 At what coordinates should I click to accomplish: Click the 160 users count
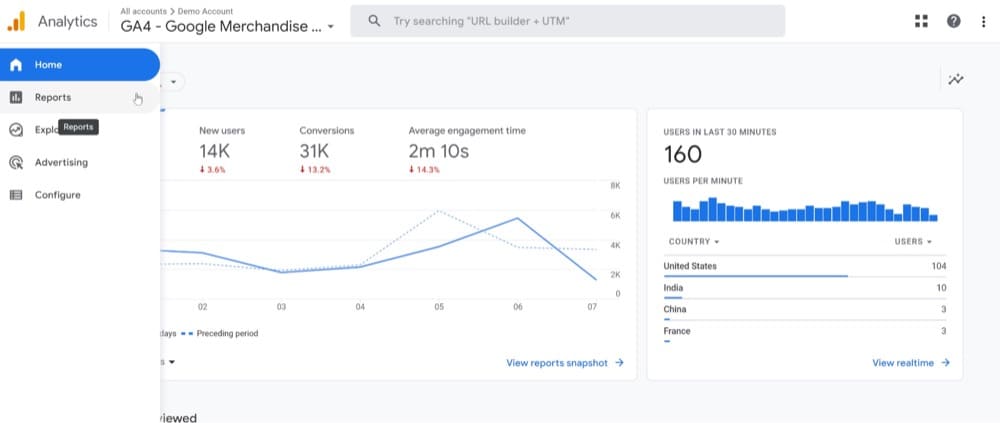[x=682, y=154]
